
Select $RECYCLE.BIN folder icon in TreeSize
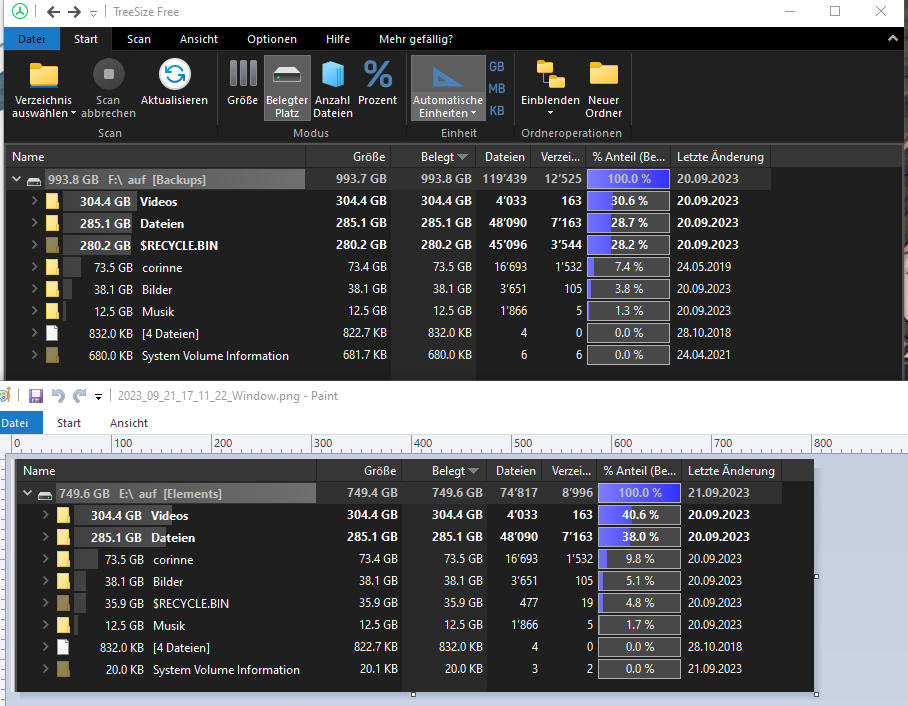[x=52, y=246]
